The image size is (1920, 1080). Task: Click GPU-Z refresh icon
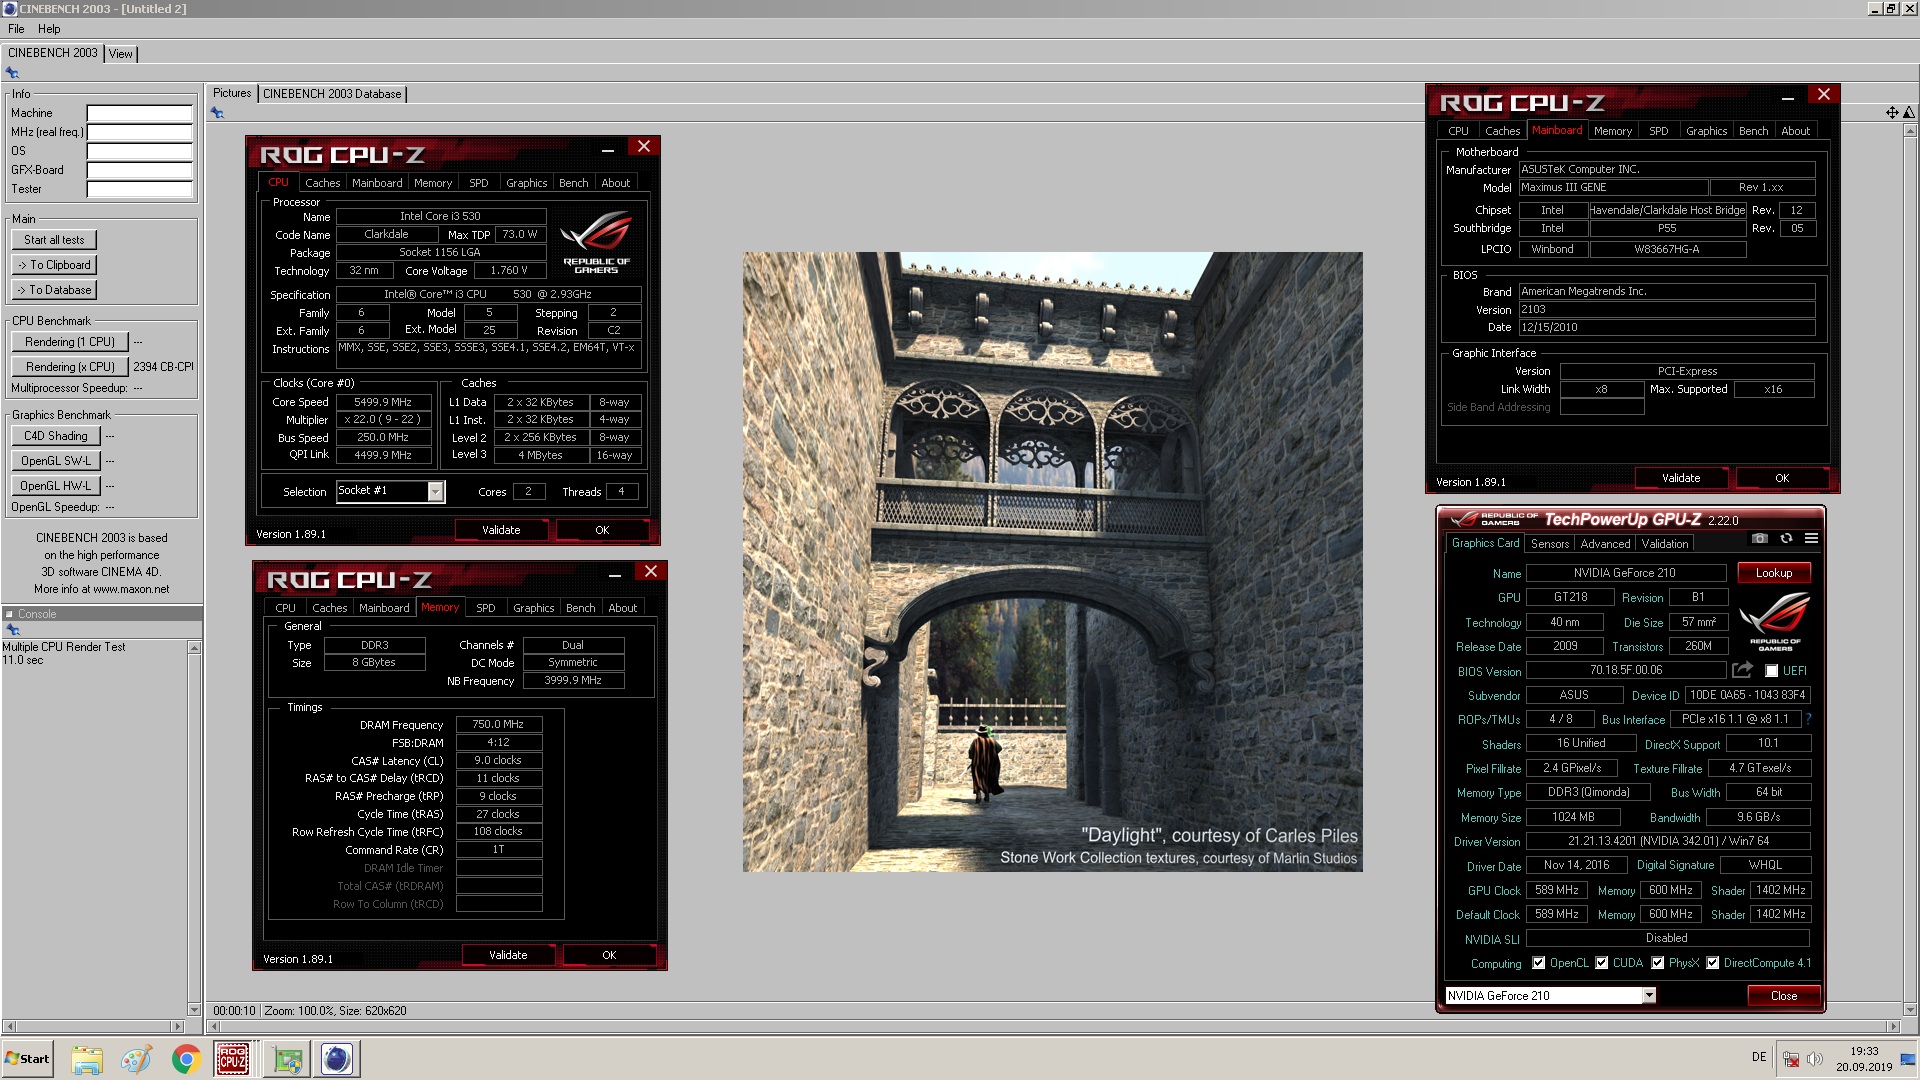click(x=1786, y=538)
